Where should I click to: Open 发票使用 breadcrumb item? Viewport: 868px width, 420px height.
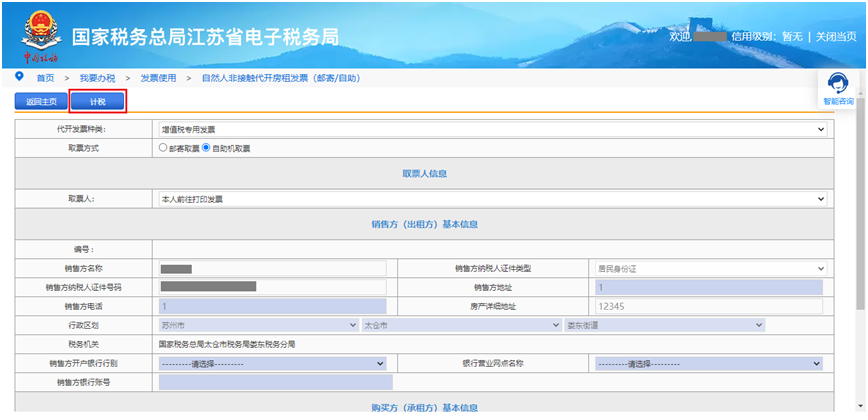click(x=158, y=79)
